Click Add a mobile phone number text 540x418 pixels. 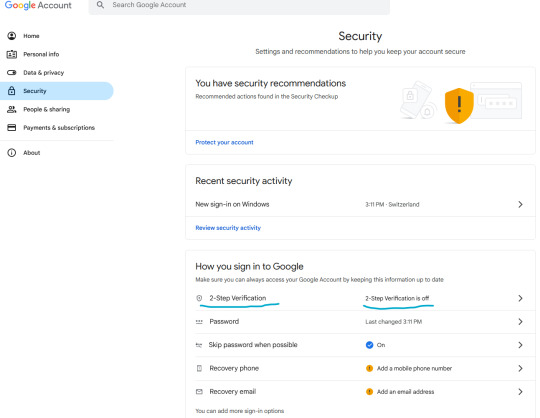click(414, 368)
